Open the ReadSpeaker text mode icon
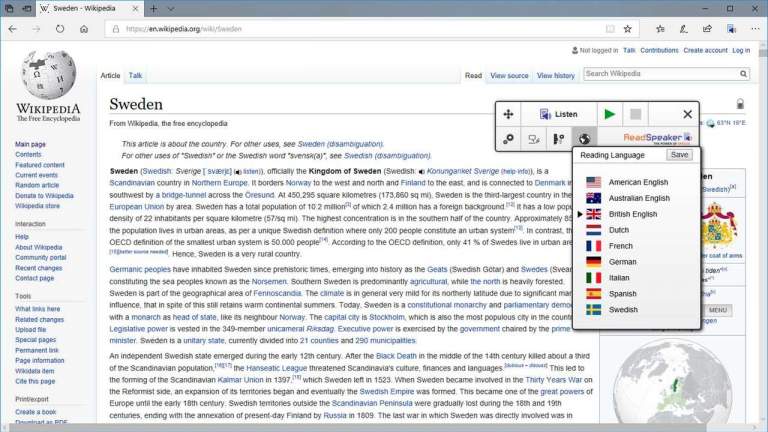Viewport: 768px width, 432px height. pos(558,139)
